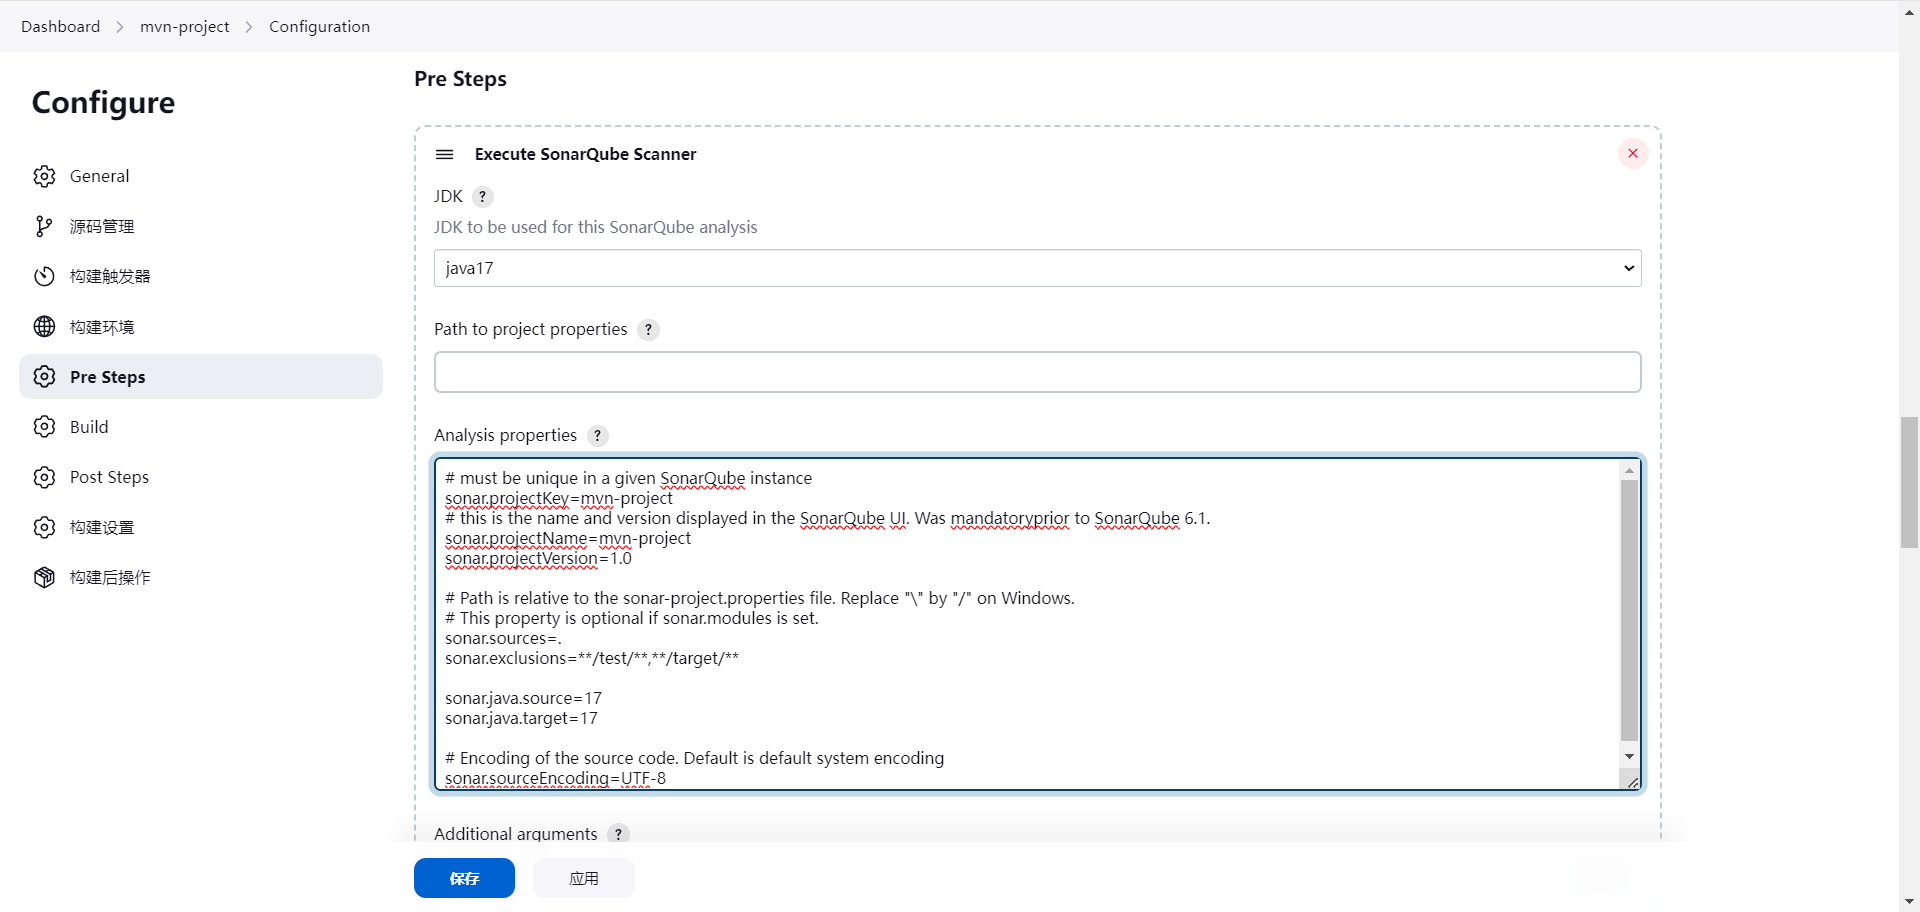Screen dimensions: 1920x912
Task: Go to the Post Steps section
Action: pos(201,477)
